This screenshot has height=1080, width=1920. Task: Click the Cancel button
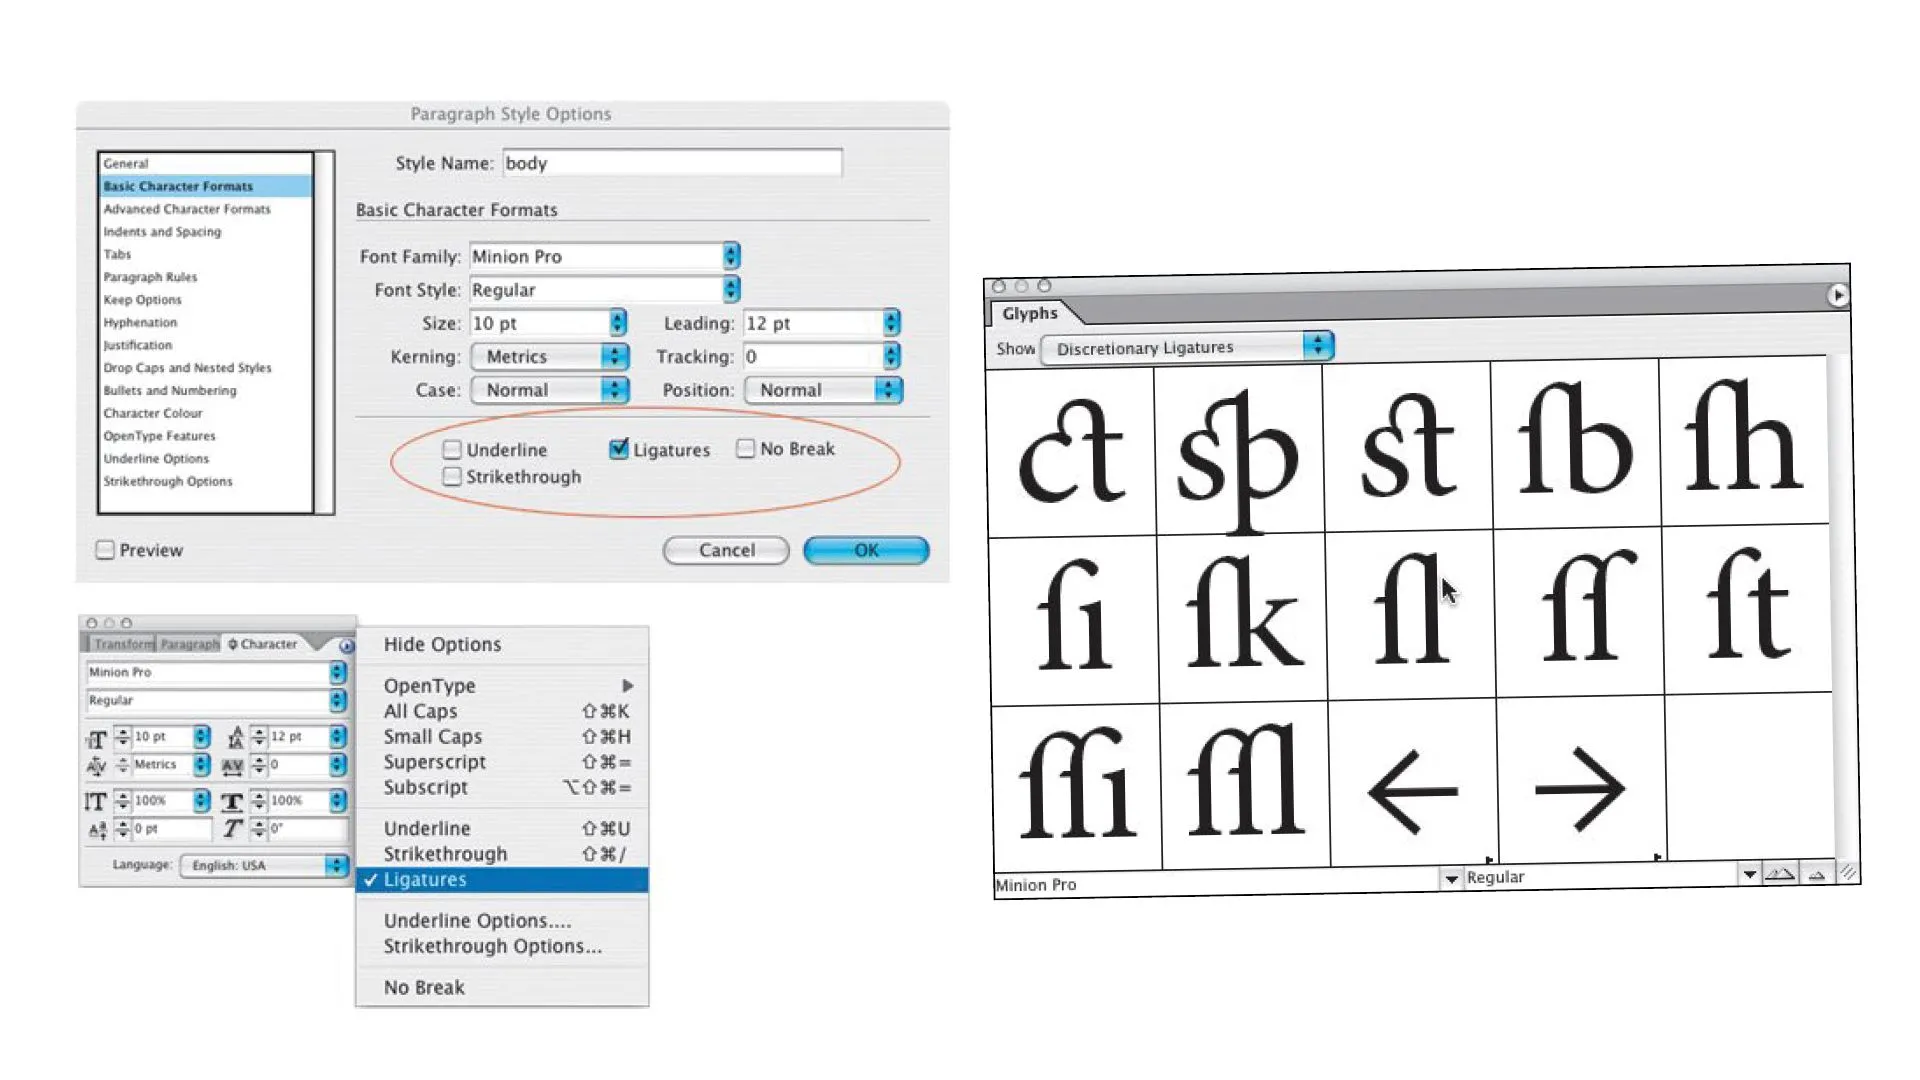point(726,550)
